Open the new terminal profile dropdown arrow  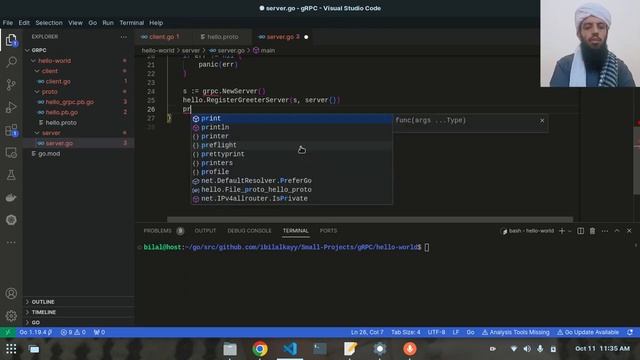pos(570,231)
